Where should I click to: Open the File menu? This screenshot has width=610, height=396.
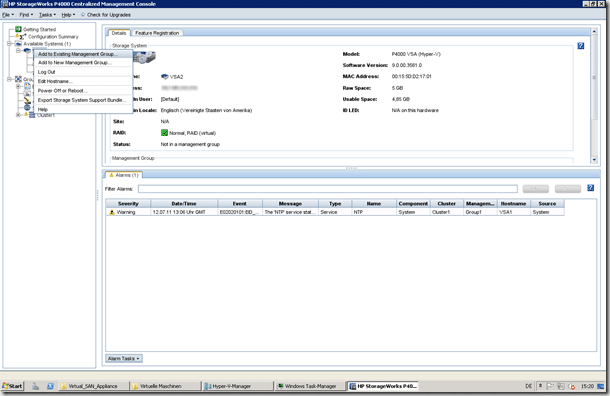pos(8,15)
